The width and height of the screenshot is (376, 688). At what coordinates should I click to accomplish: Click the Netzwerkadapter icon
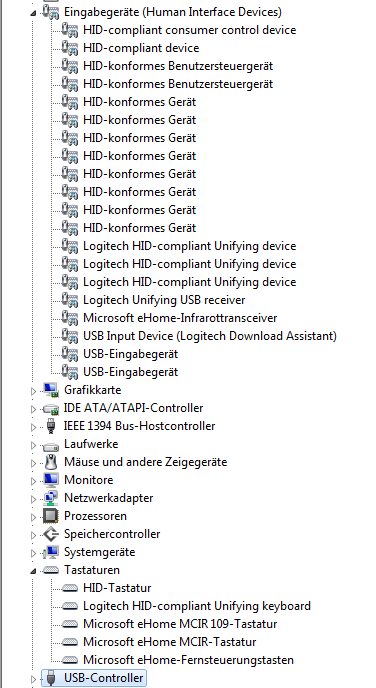point(51,498)
